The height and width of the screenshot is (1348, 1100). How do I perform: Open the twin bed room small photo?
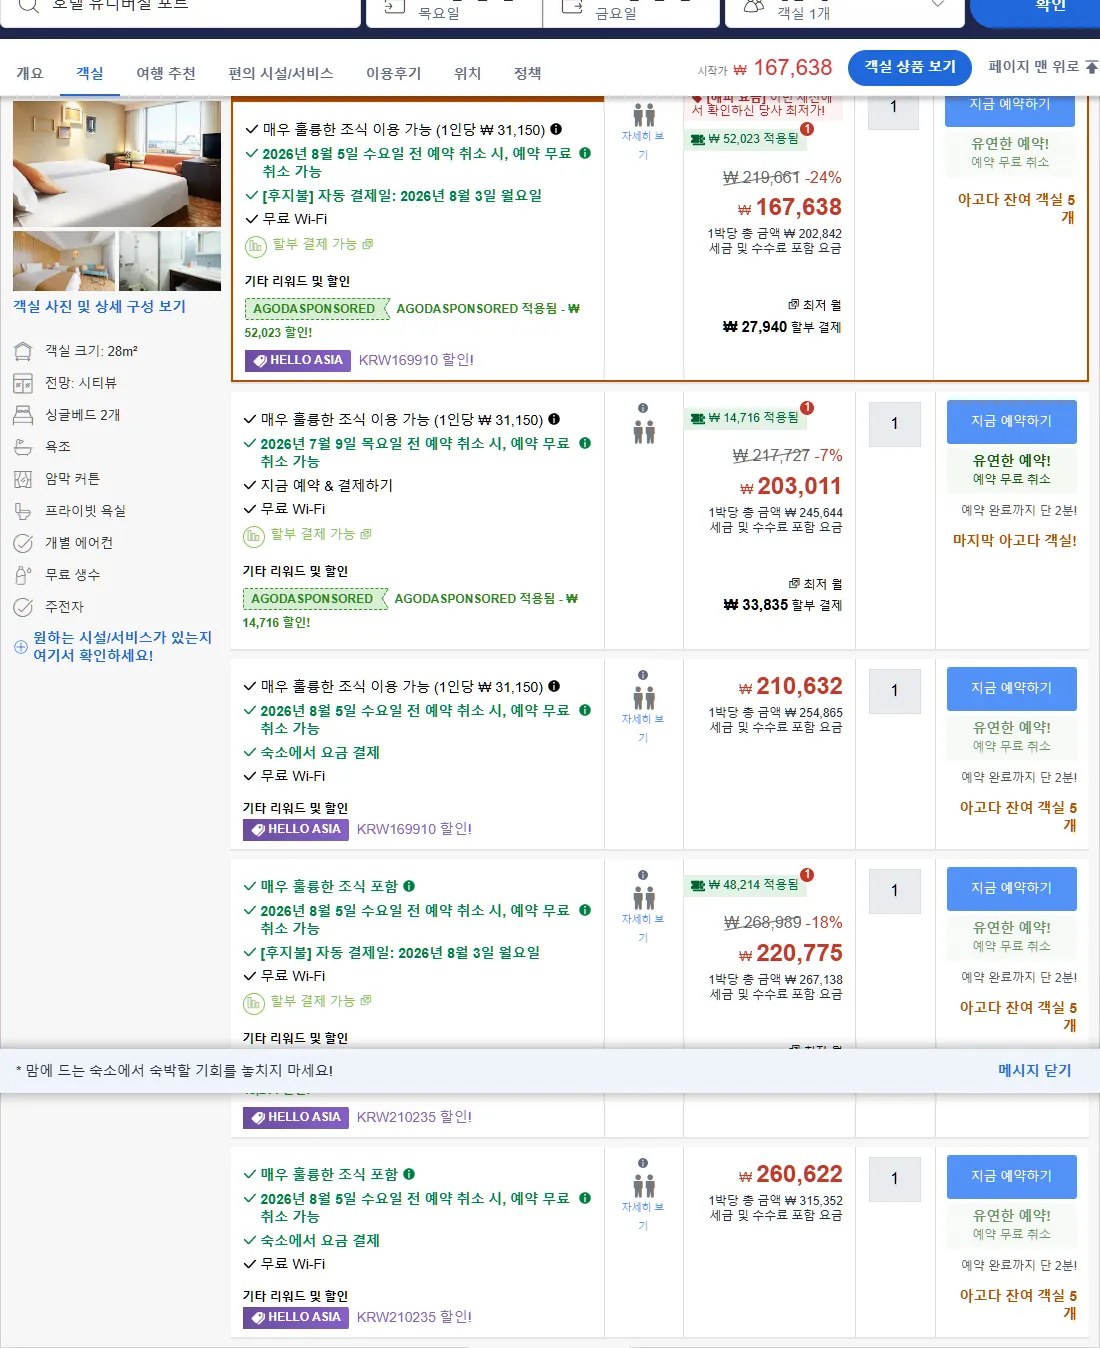(64, 261)
